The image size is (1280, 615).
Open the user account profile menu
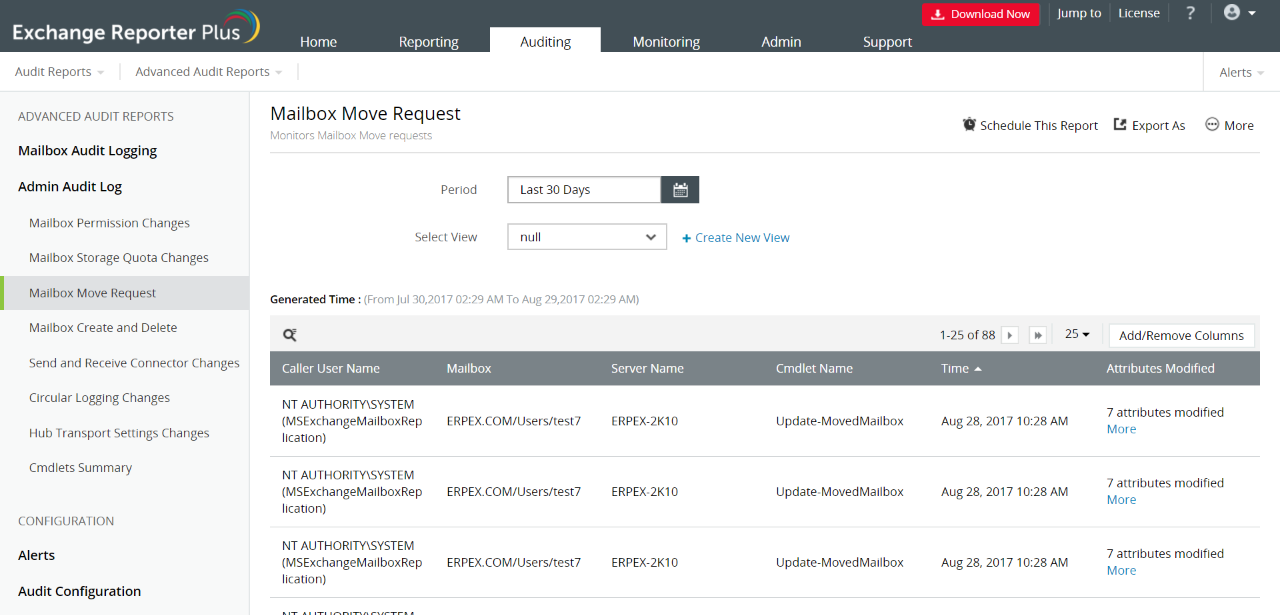coord(1239,13)
